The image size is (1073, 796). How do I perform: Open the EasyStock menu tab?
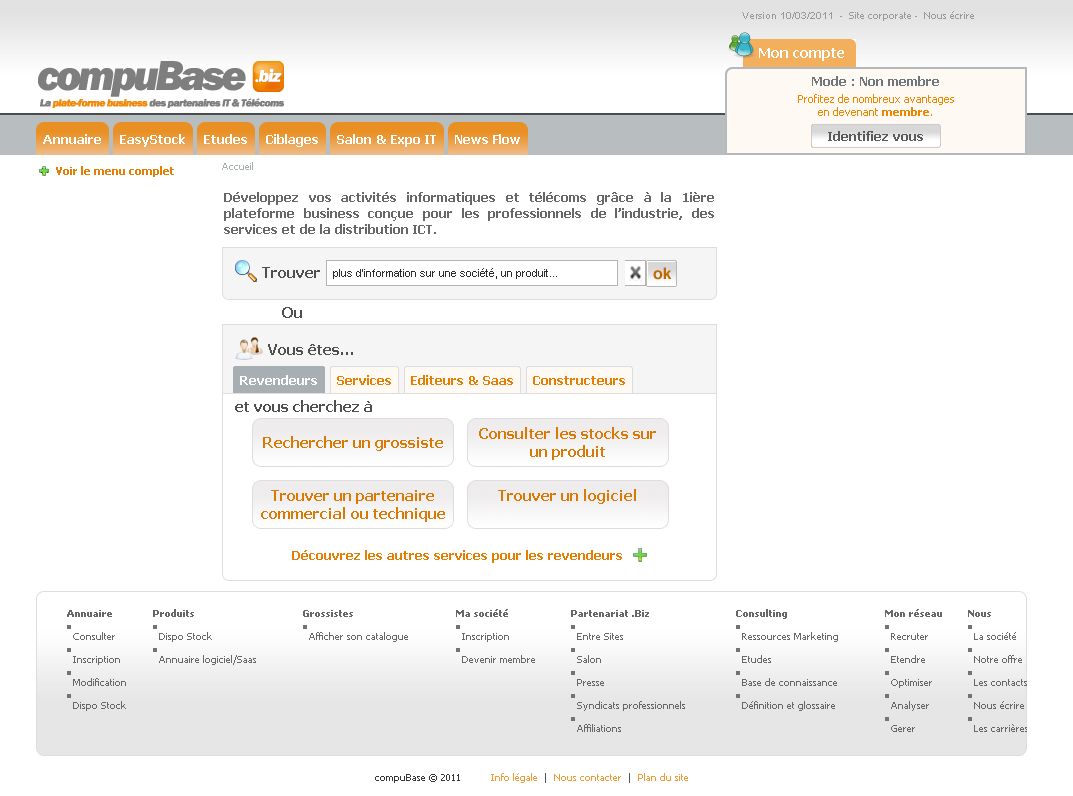(152, 139)
